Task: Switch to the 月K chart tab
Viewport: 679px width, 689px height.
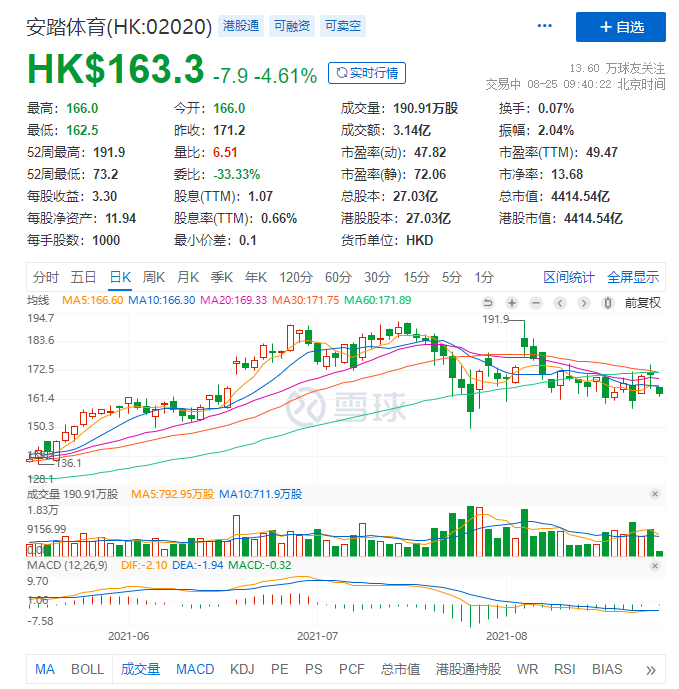Action: tap(188, 277)
